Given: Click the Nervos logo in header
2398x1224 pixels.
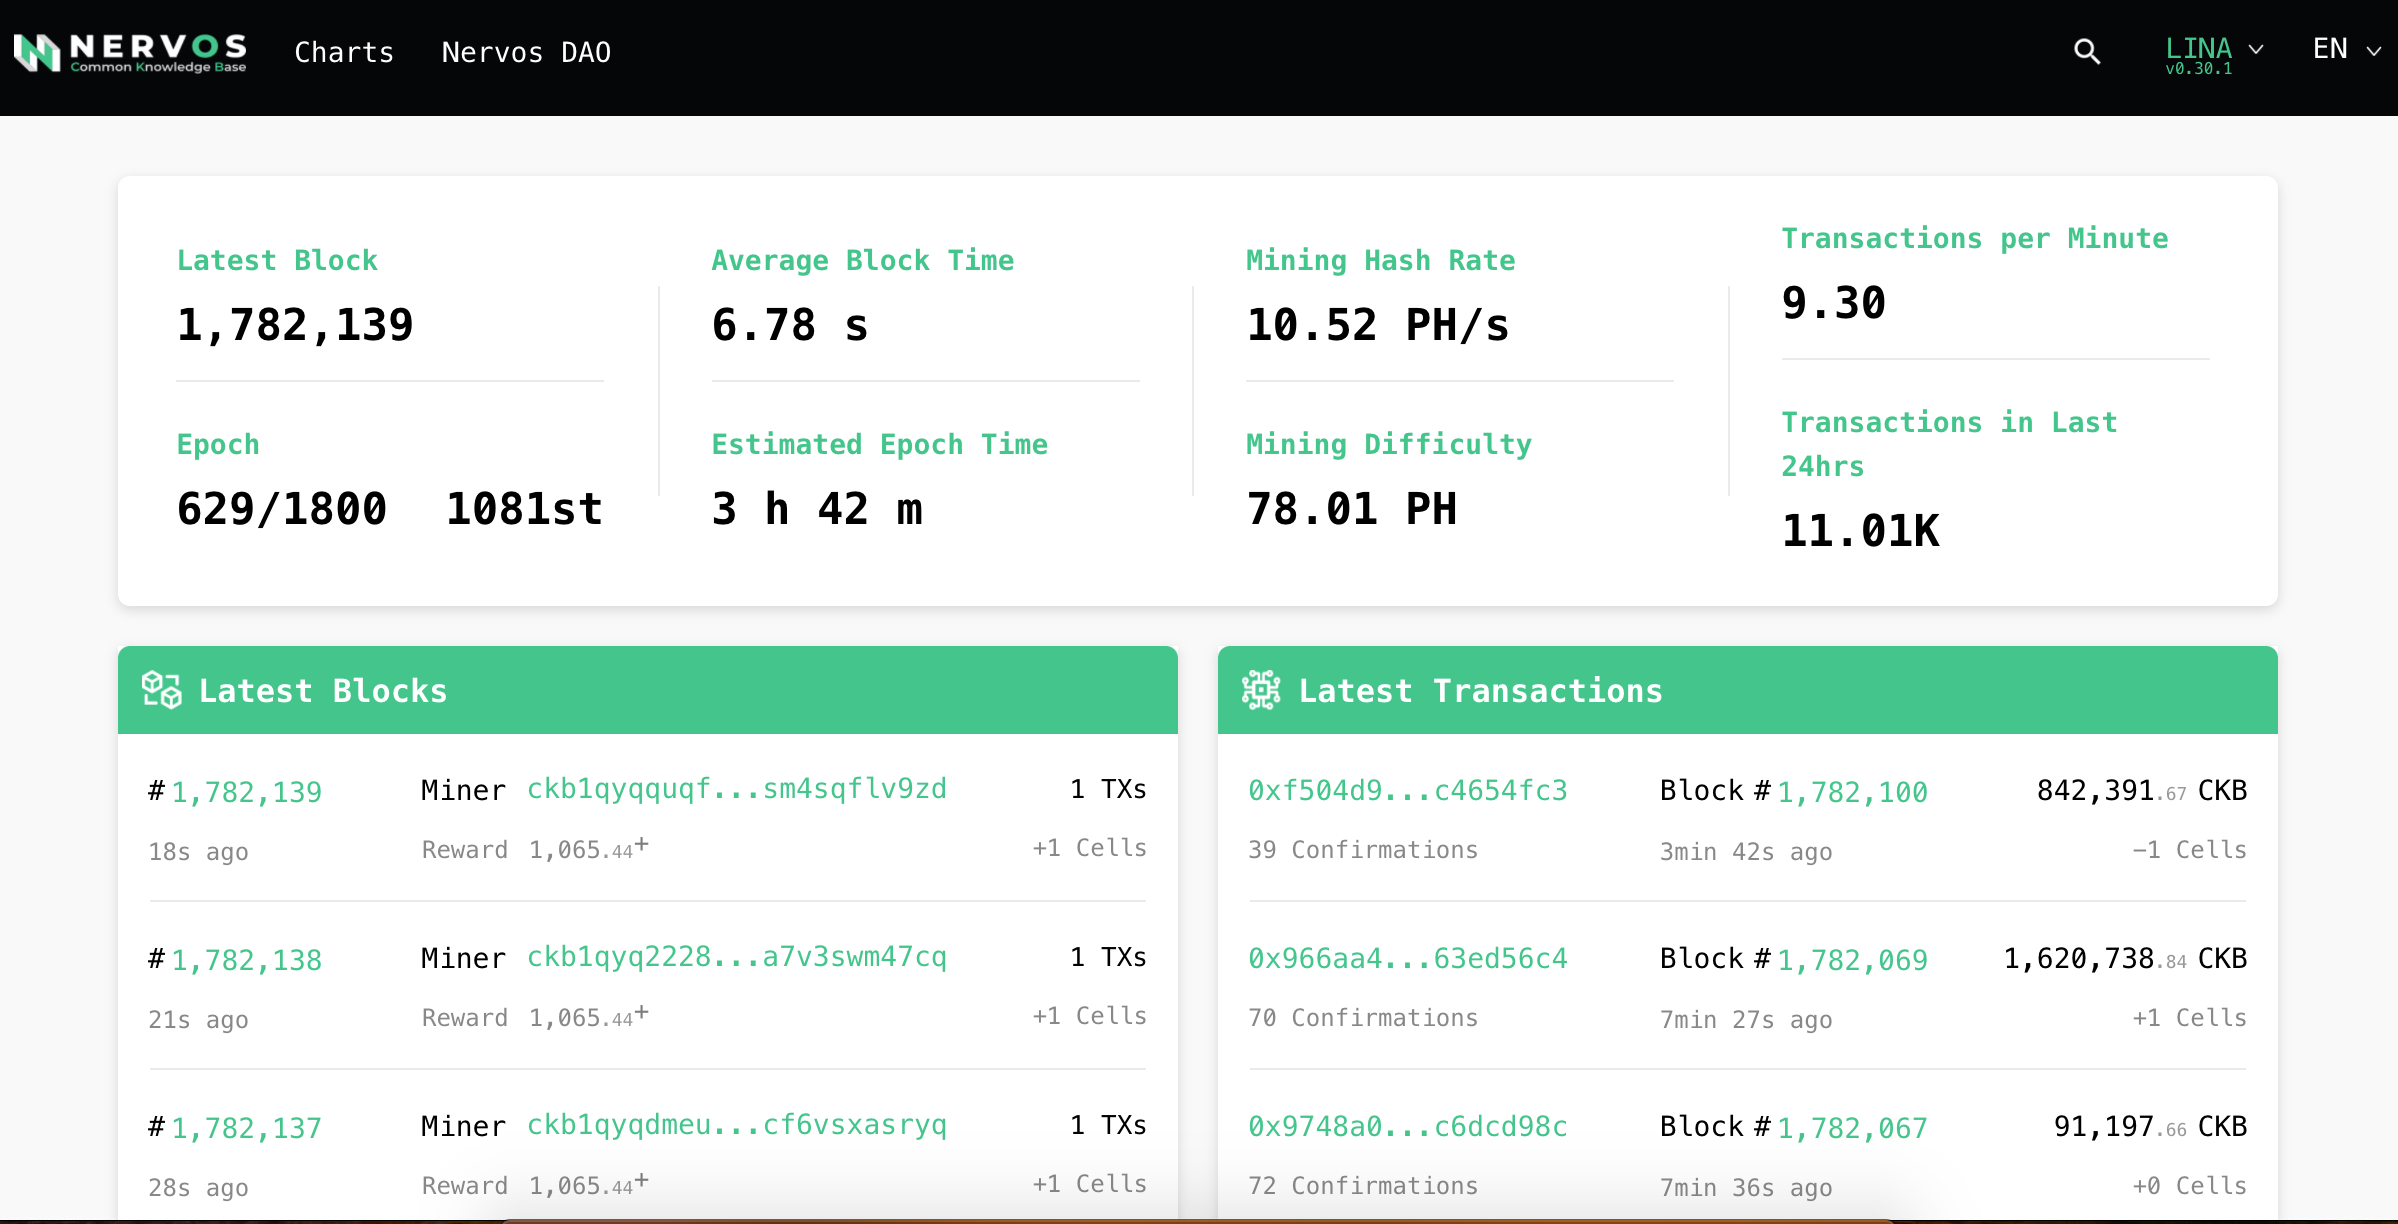Looking at the screenshot, I should pyautogui.click(x=130, y=52).
